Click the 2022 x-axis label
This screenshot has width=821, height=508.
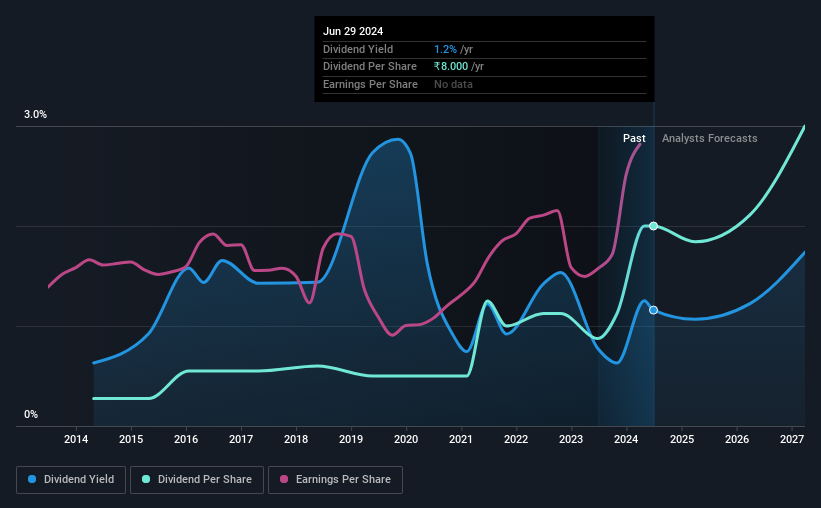516,439
